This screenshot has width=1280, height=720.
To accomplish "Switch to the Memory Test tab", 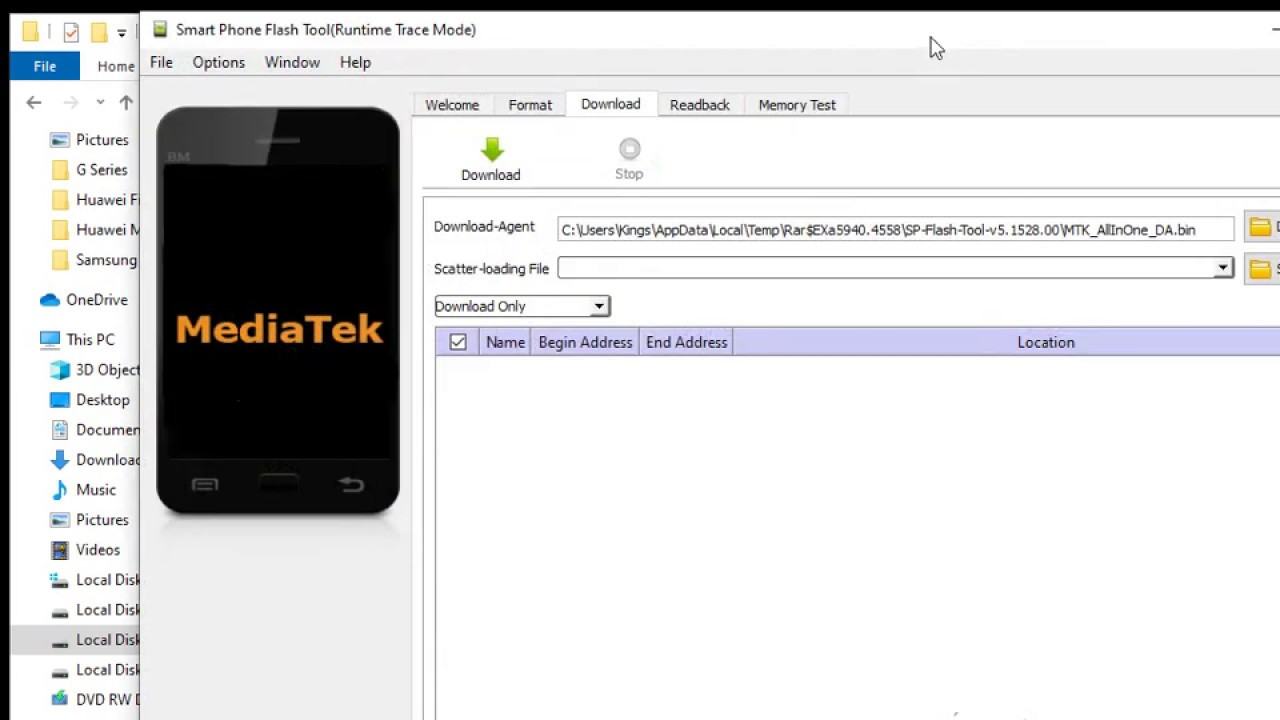I will (x=797, y=105).
